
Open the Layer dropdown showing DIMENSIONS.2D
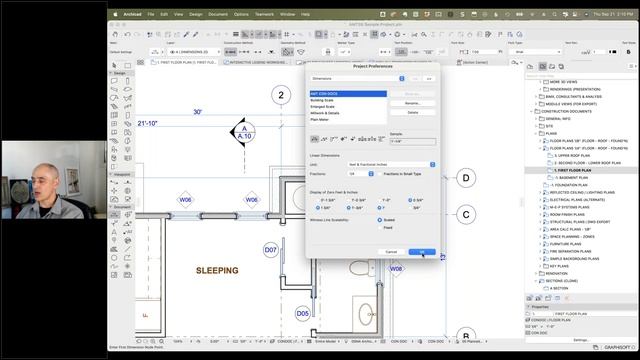194,52
